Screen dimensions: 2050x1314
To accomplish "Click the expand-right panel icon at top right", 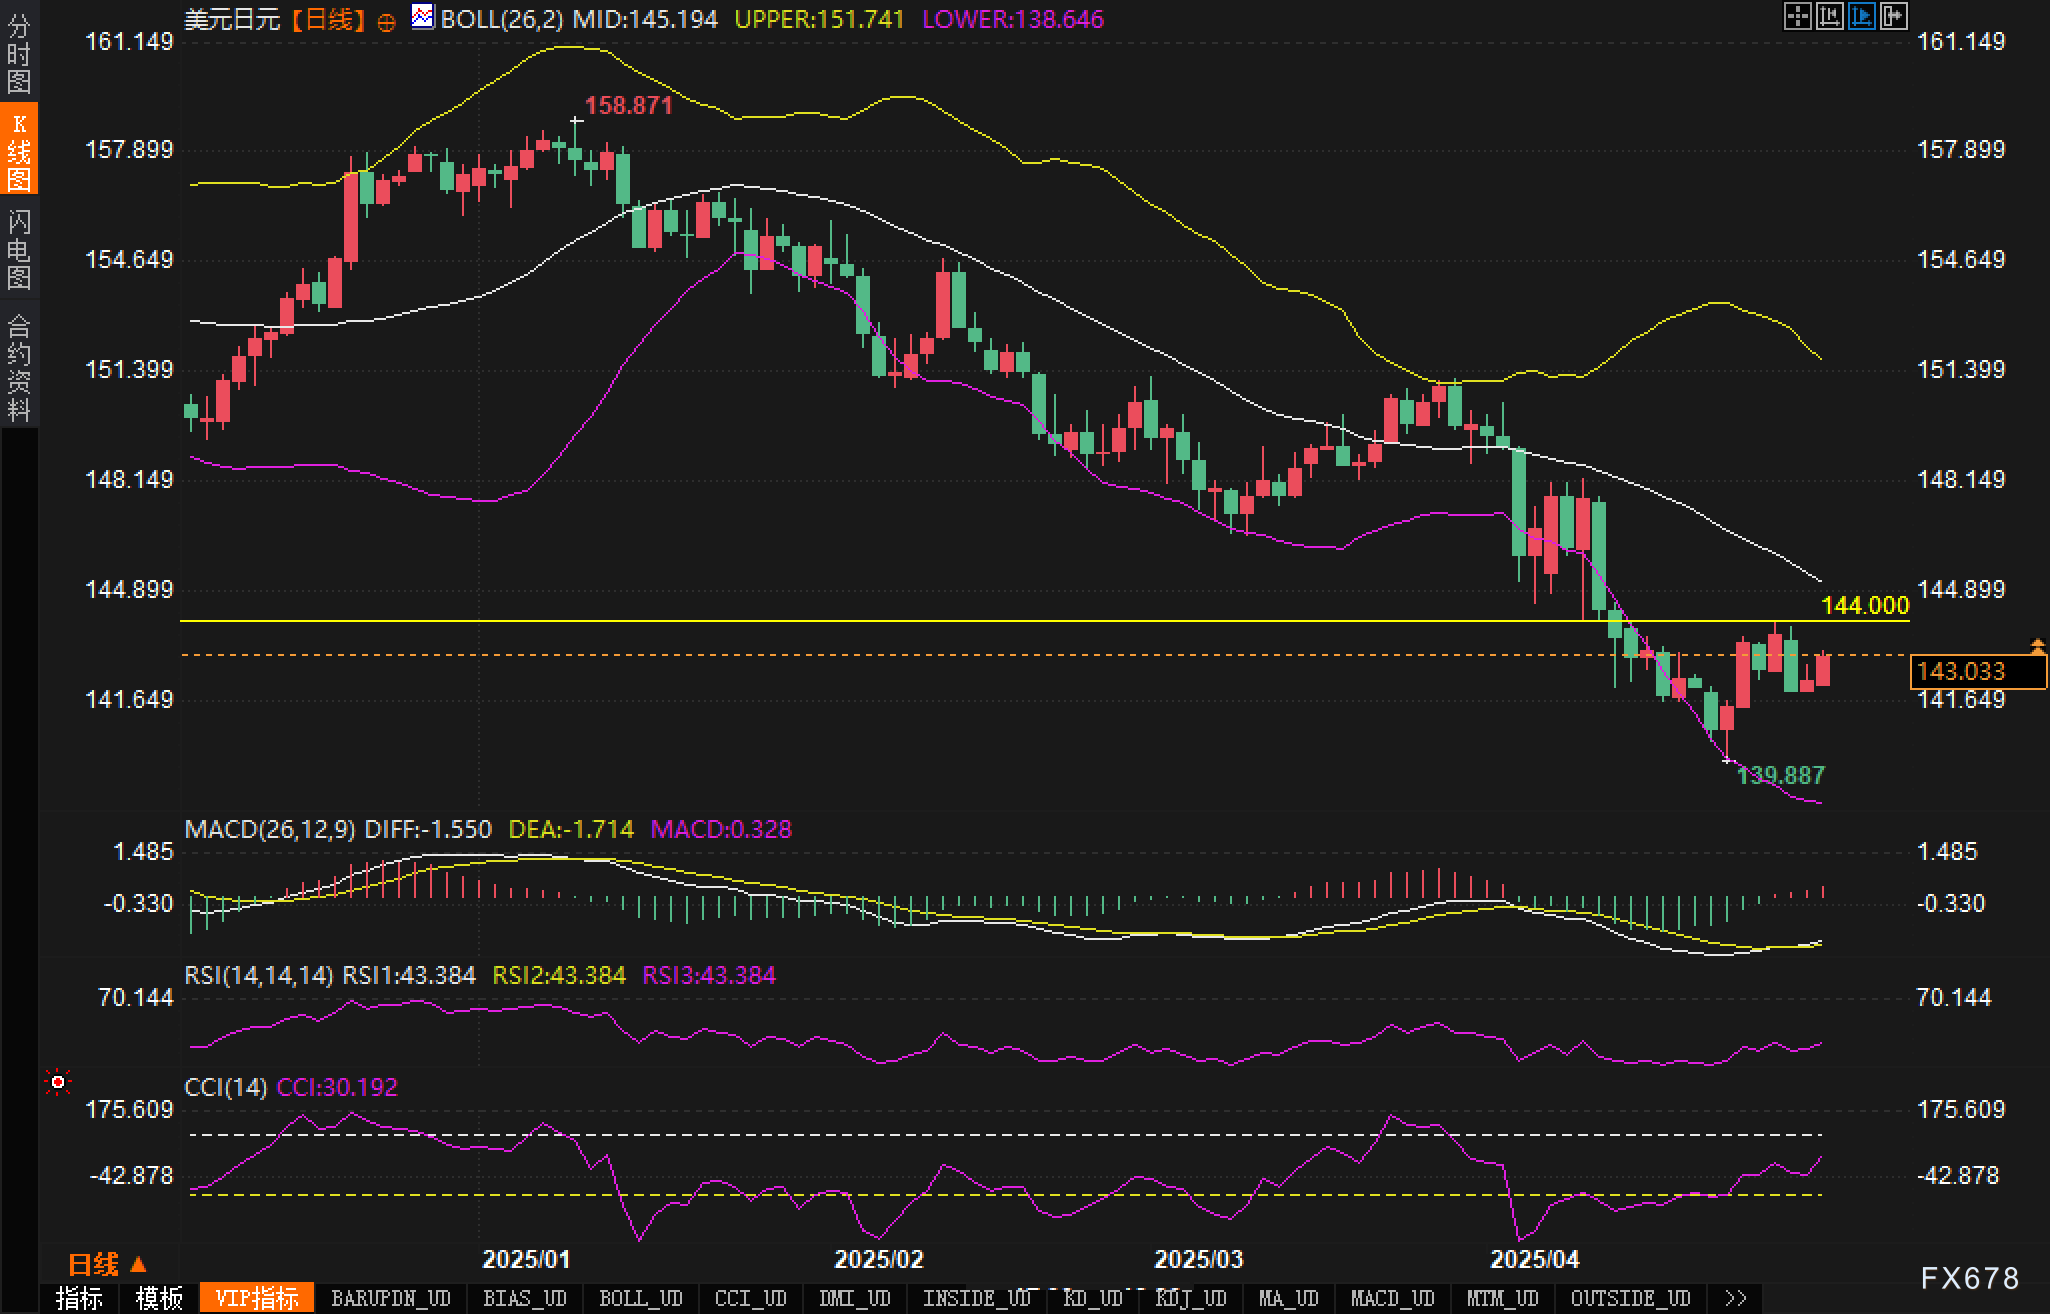I will (1893, 16).
